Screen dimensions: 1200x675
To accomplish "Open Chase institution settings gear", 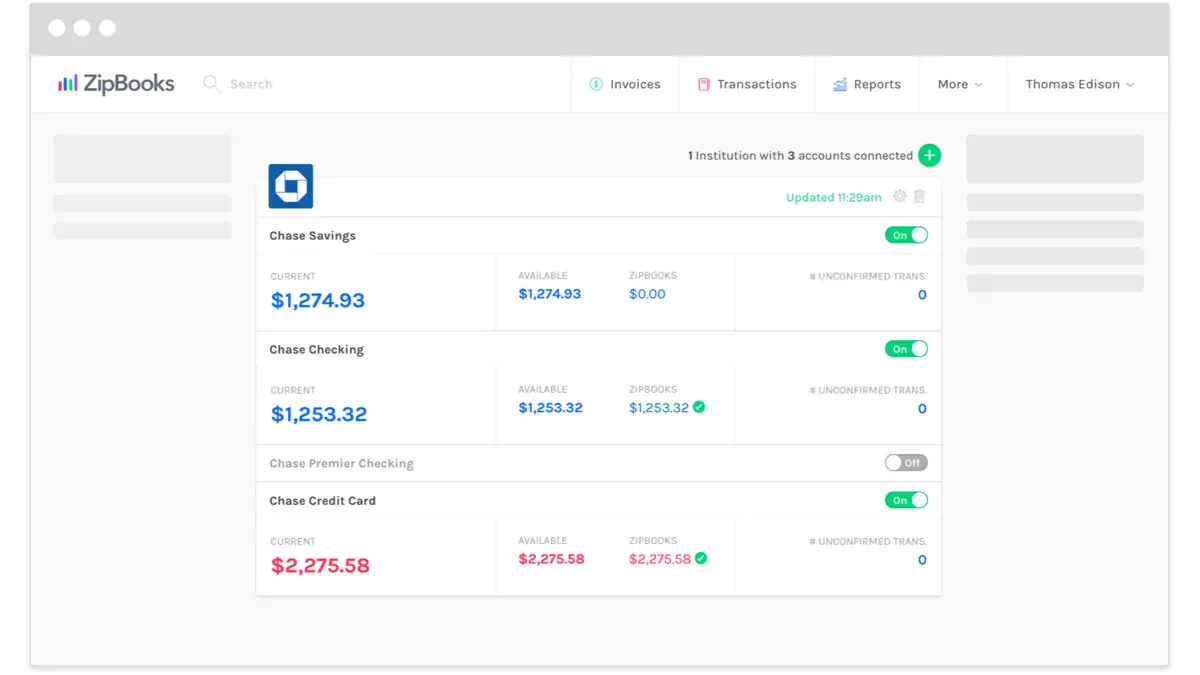I will click(899, 196).
